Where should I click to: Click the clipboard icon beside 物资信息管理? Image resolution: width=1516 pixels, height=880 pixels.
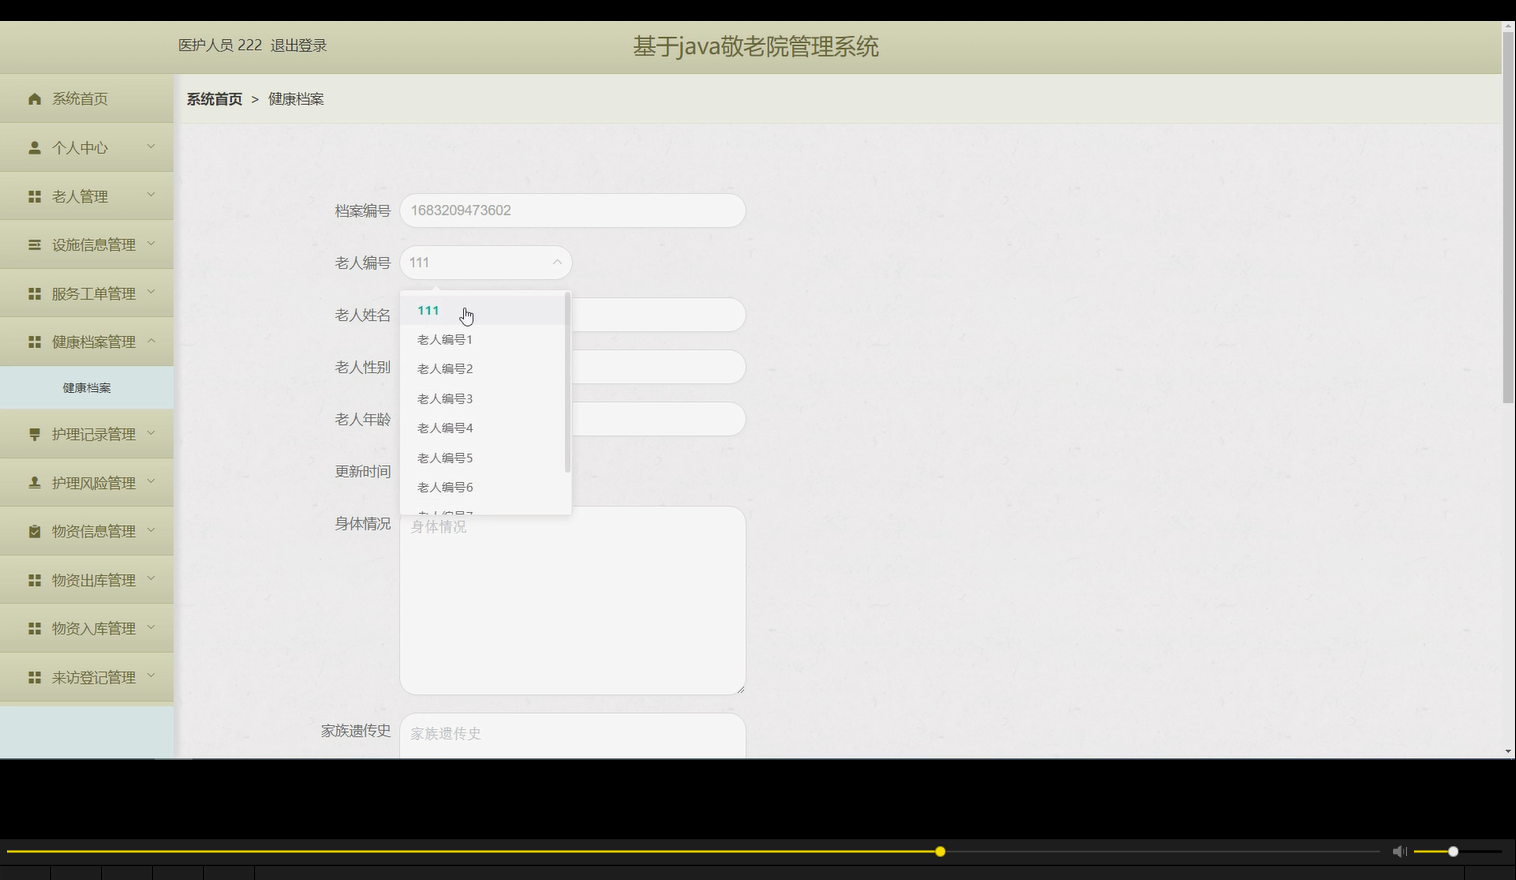tap(35, 531)
